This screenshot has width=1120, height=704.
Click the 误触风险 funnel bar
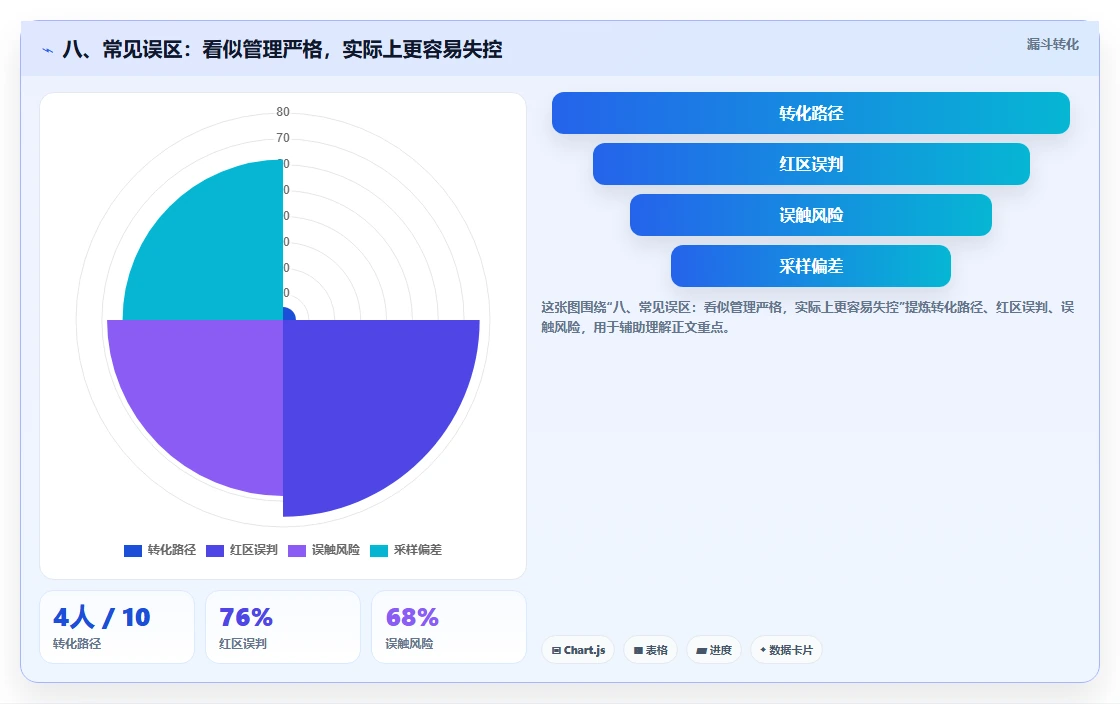(x=811, y=215)
